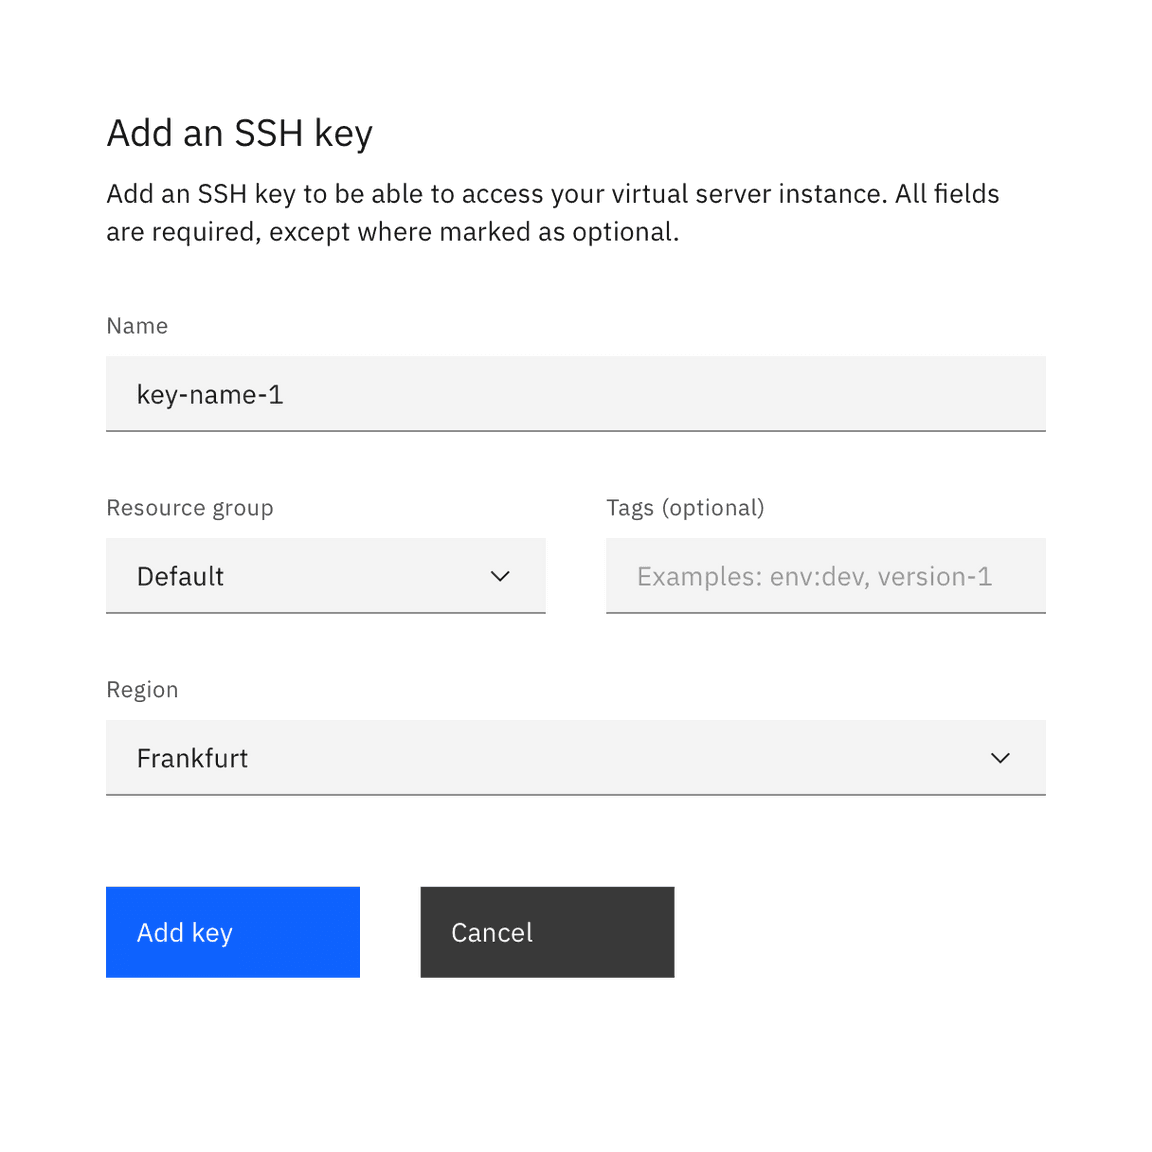
Task: Click the bottom border of the Name field
Action: 575,431
